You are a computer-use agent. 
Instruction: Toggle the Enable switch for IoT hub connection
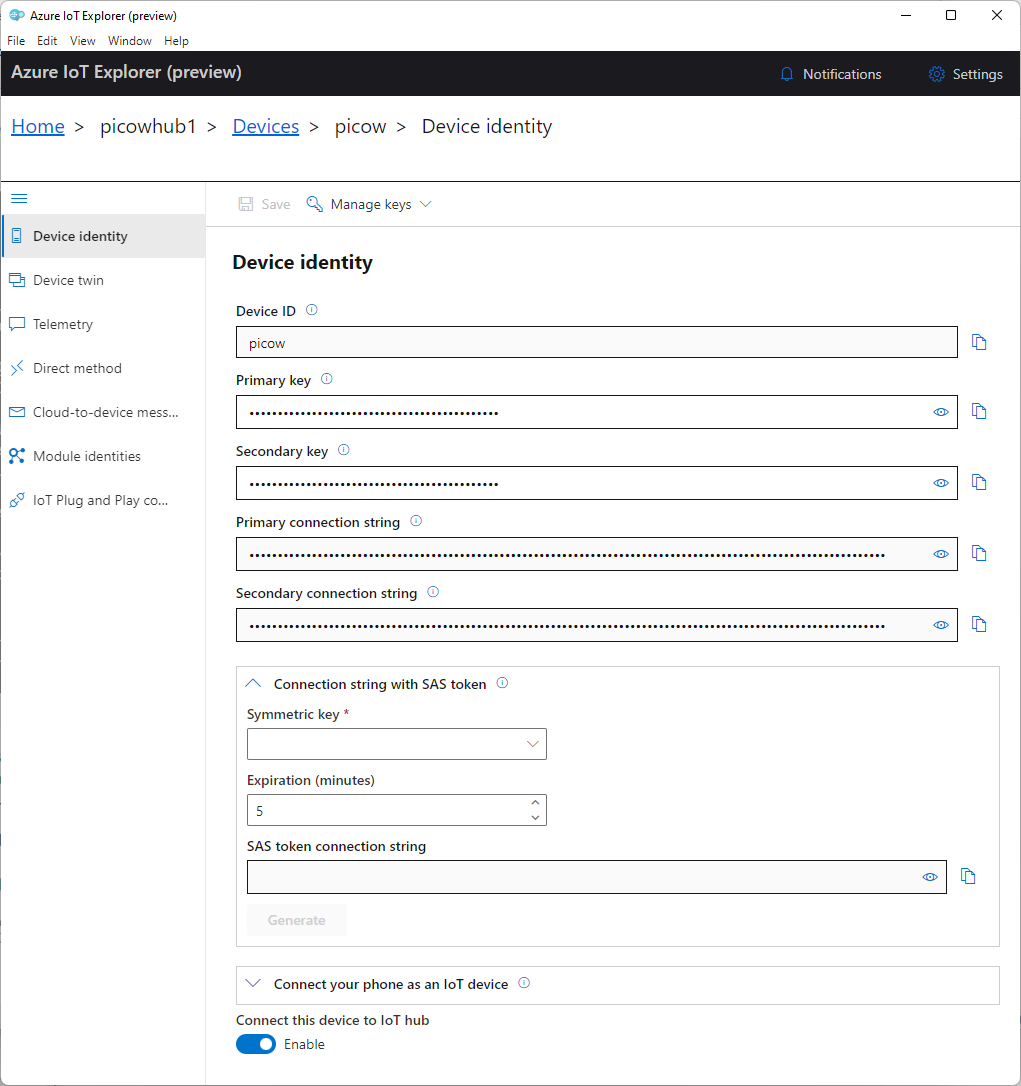[256, 1044]
